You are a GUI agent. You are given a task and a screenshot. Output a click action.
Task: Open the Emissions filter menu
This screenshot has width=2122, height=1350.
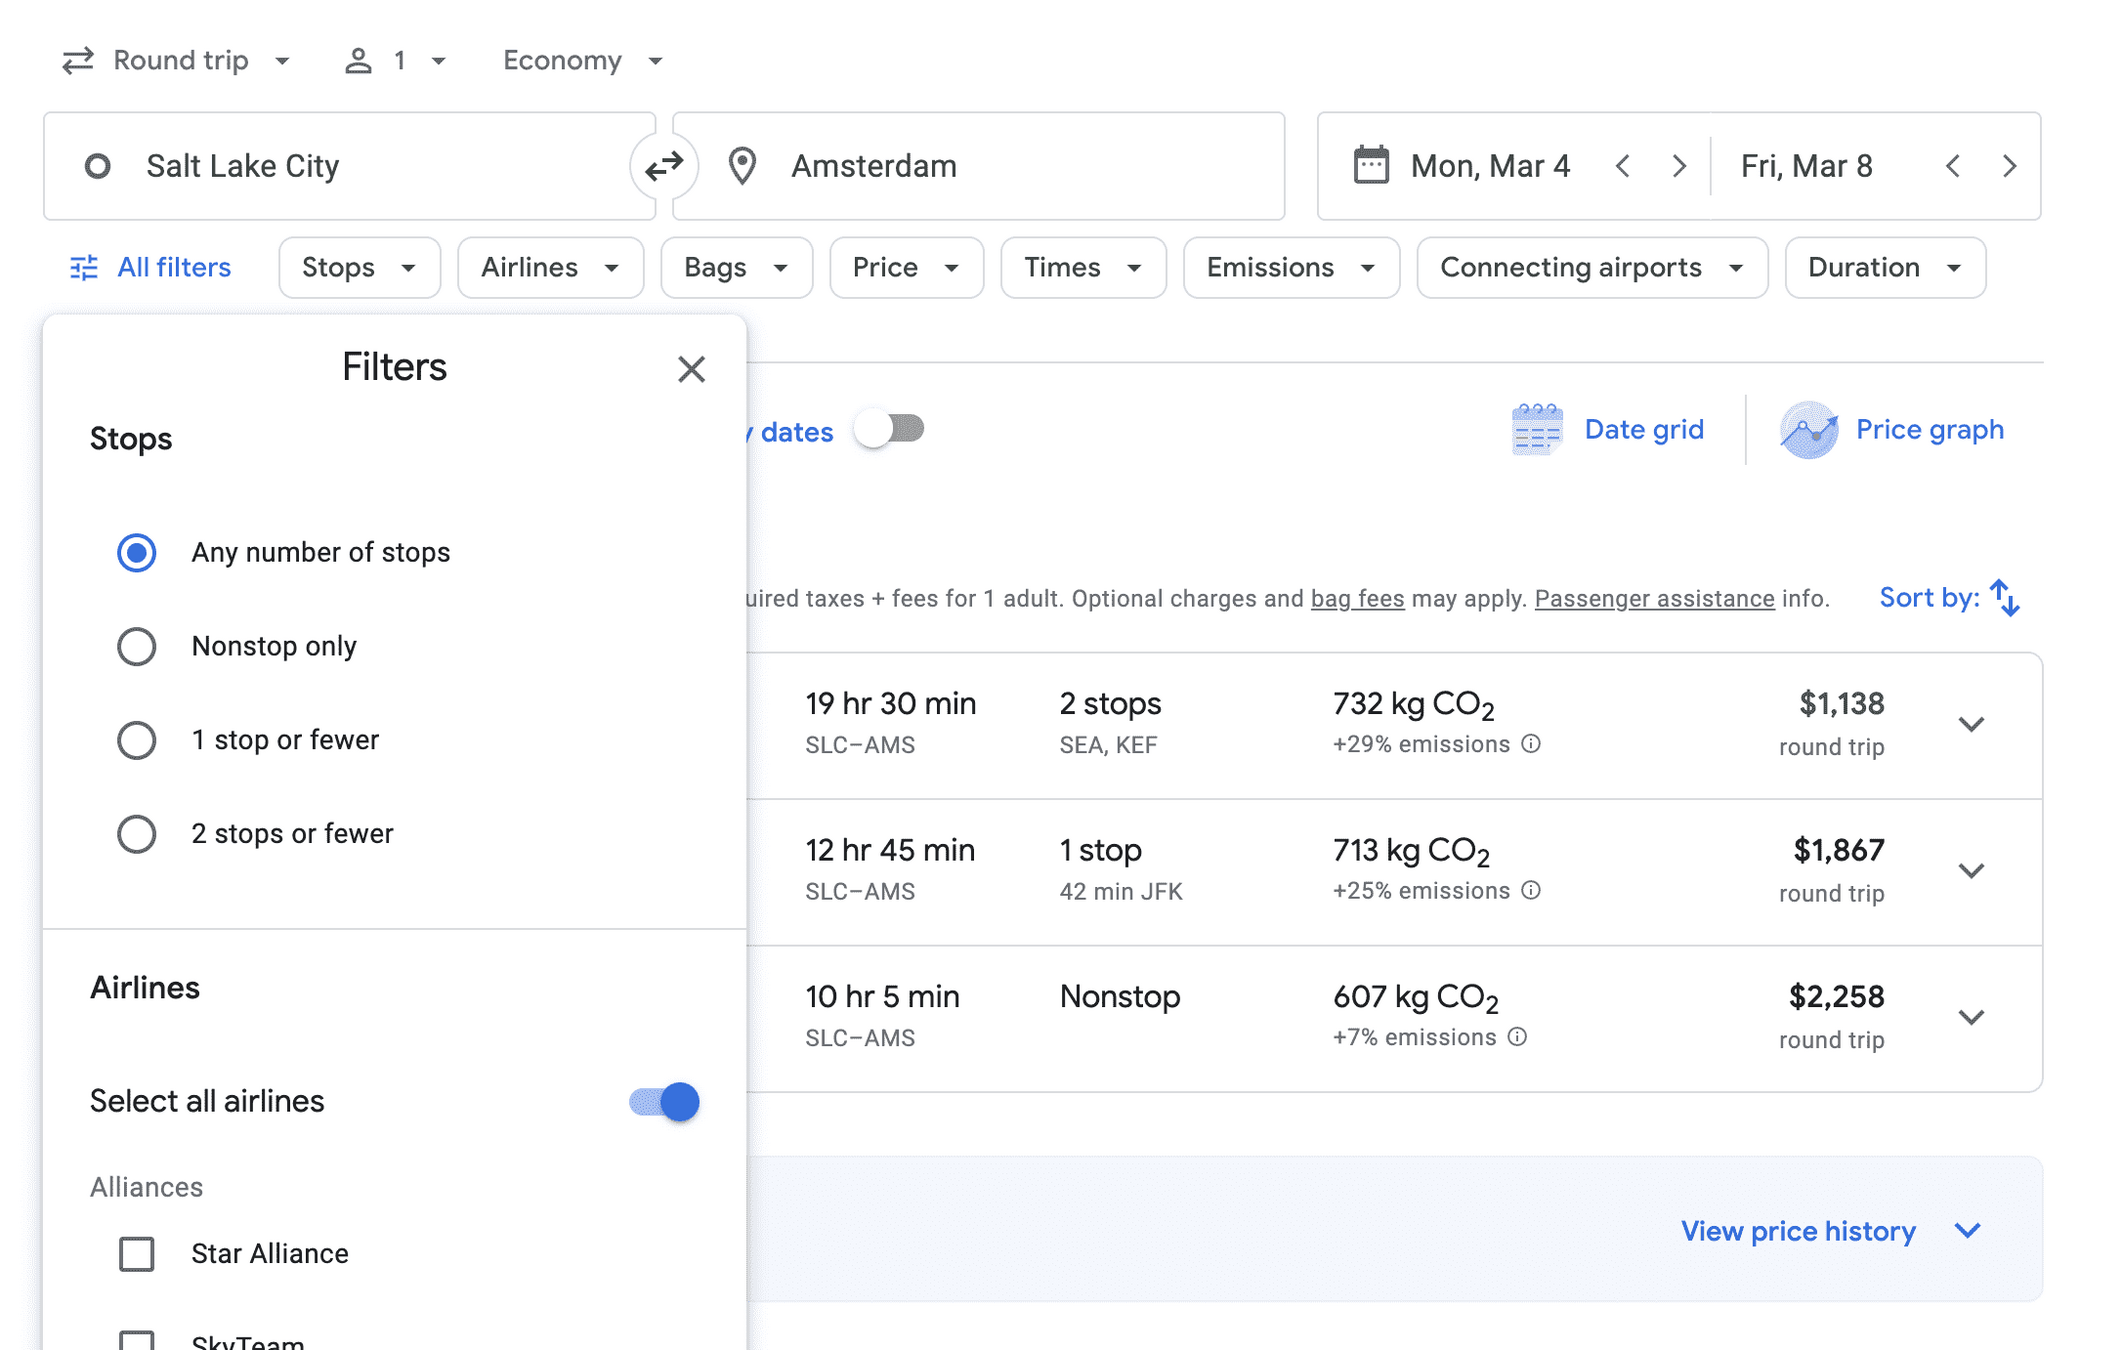1290,267
